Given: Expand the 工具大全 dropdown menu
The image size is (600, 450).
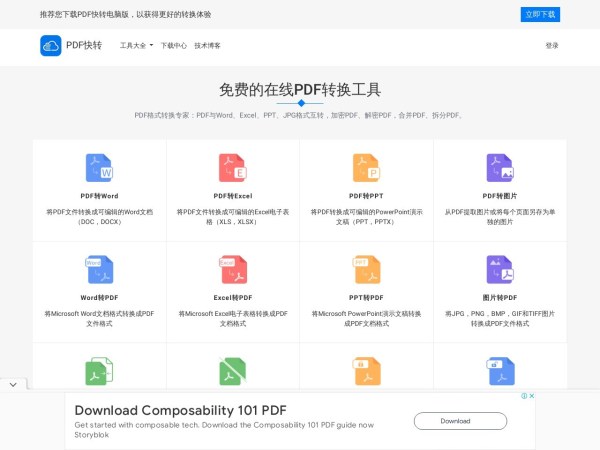Looking at the screenshot, I should (x=136, y=45).
